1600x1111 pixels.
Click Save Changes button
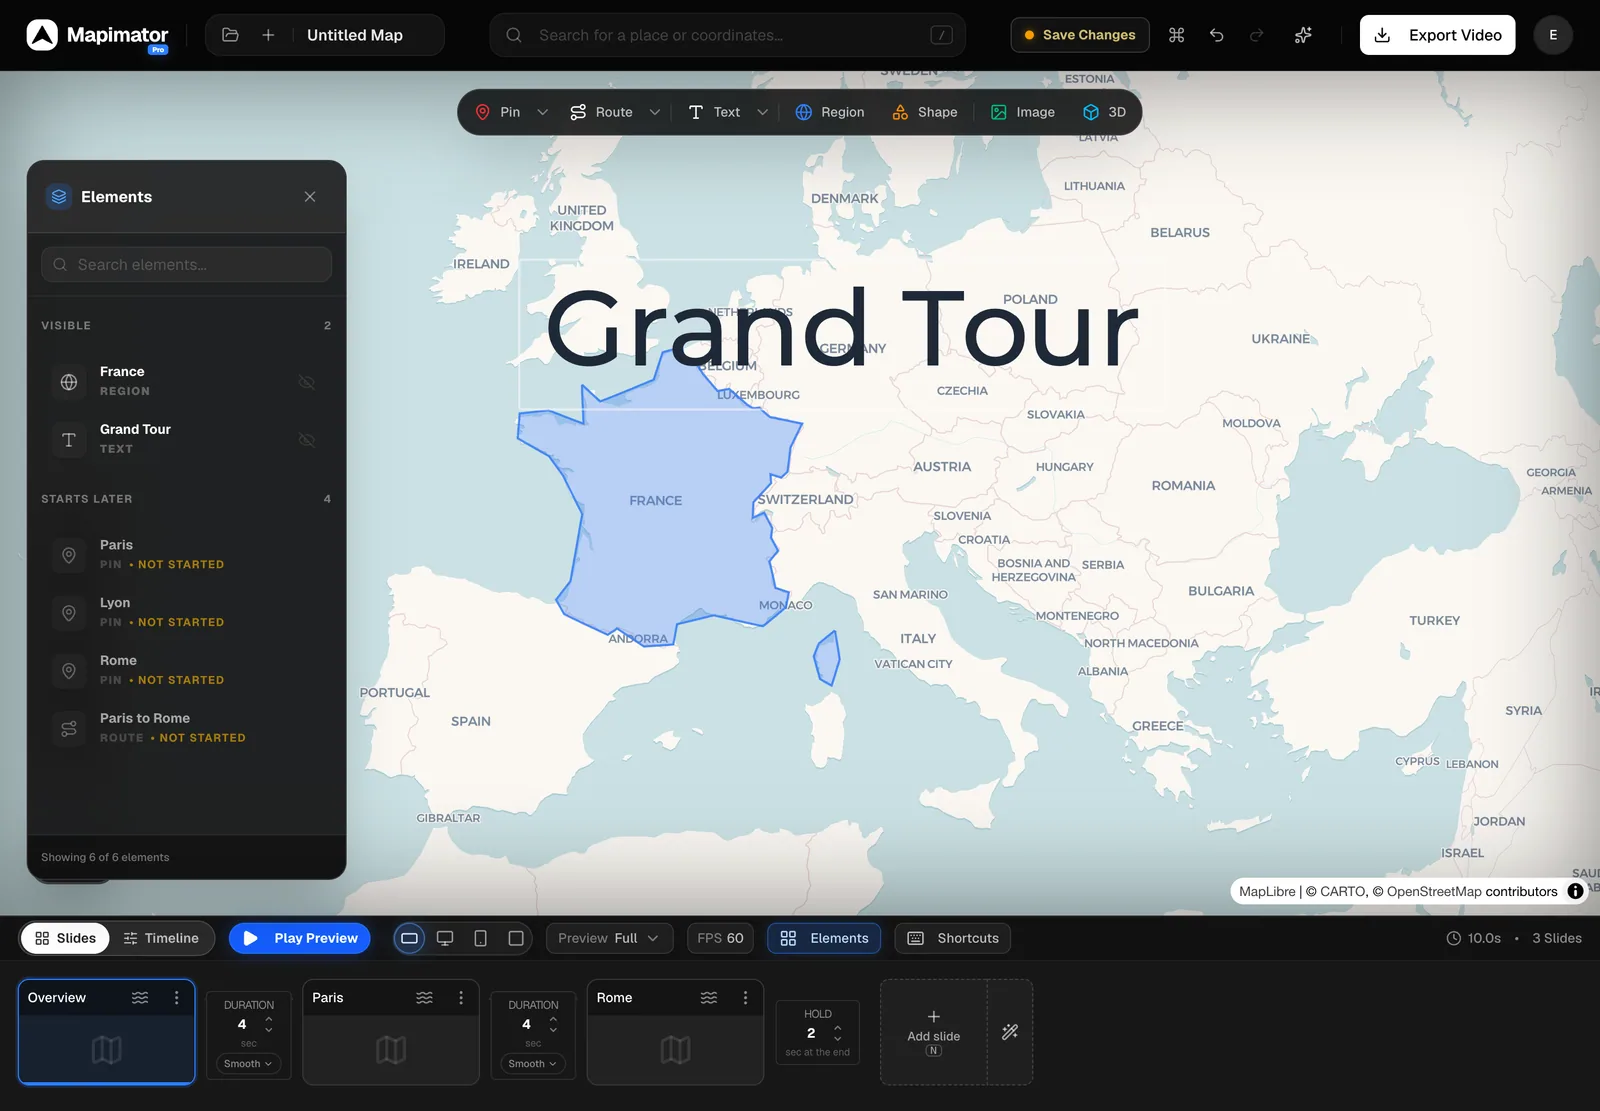(1080, 35)
